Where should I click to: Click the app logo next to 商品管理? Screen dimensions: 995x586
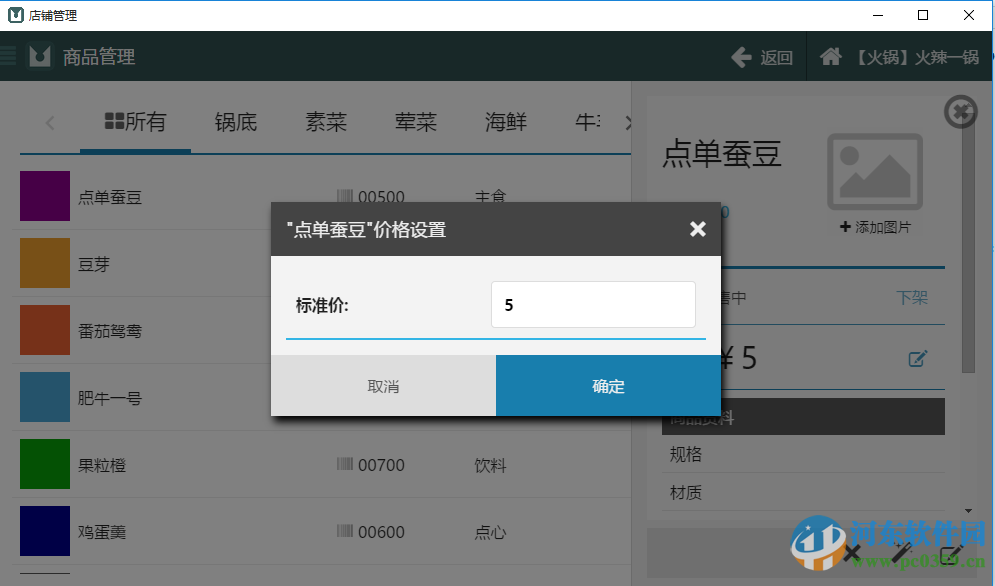pos(39,57)
